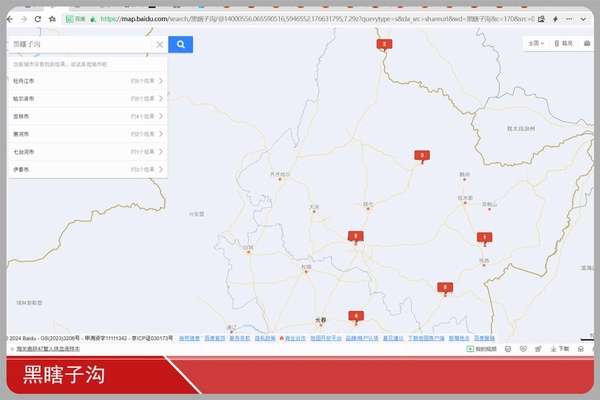Open map marker number 1
Viewport: 600px width, 400px height.
click(484, 238)
